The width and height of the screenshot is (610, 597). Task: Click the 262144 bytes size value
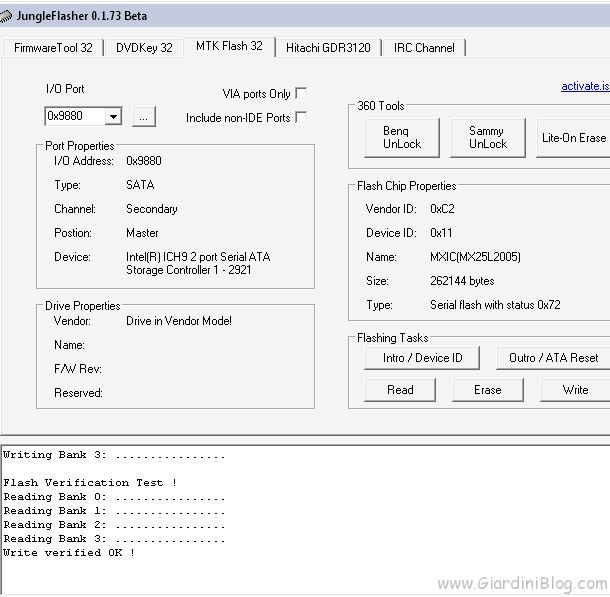[462, 281]
